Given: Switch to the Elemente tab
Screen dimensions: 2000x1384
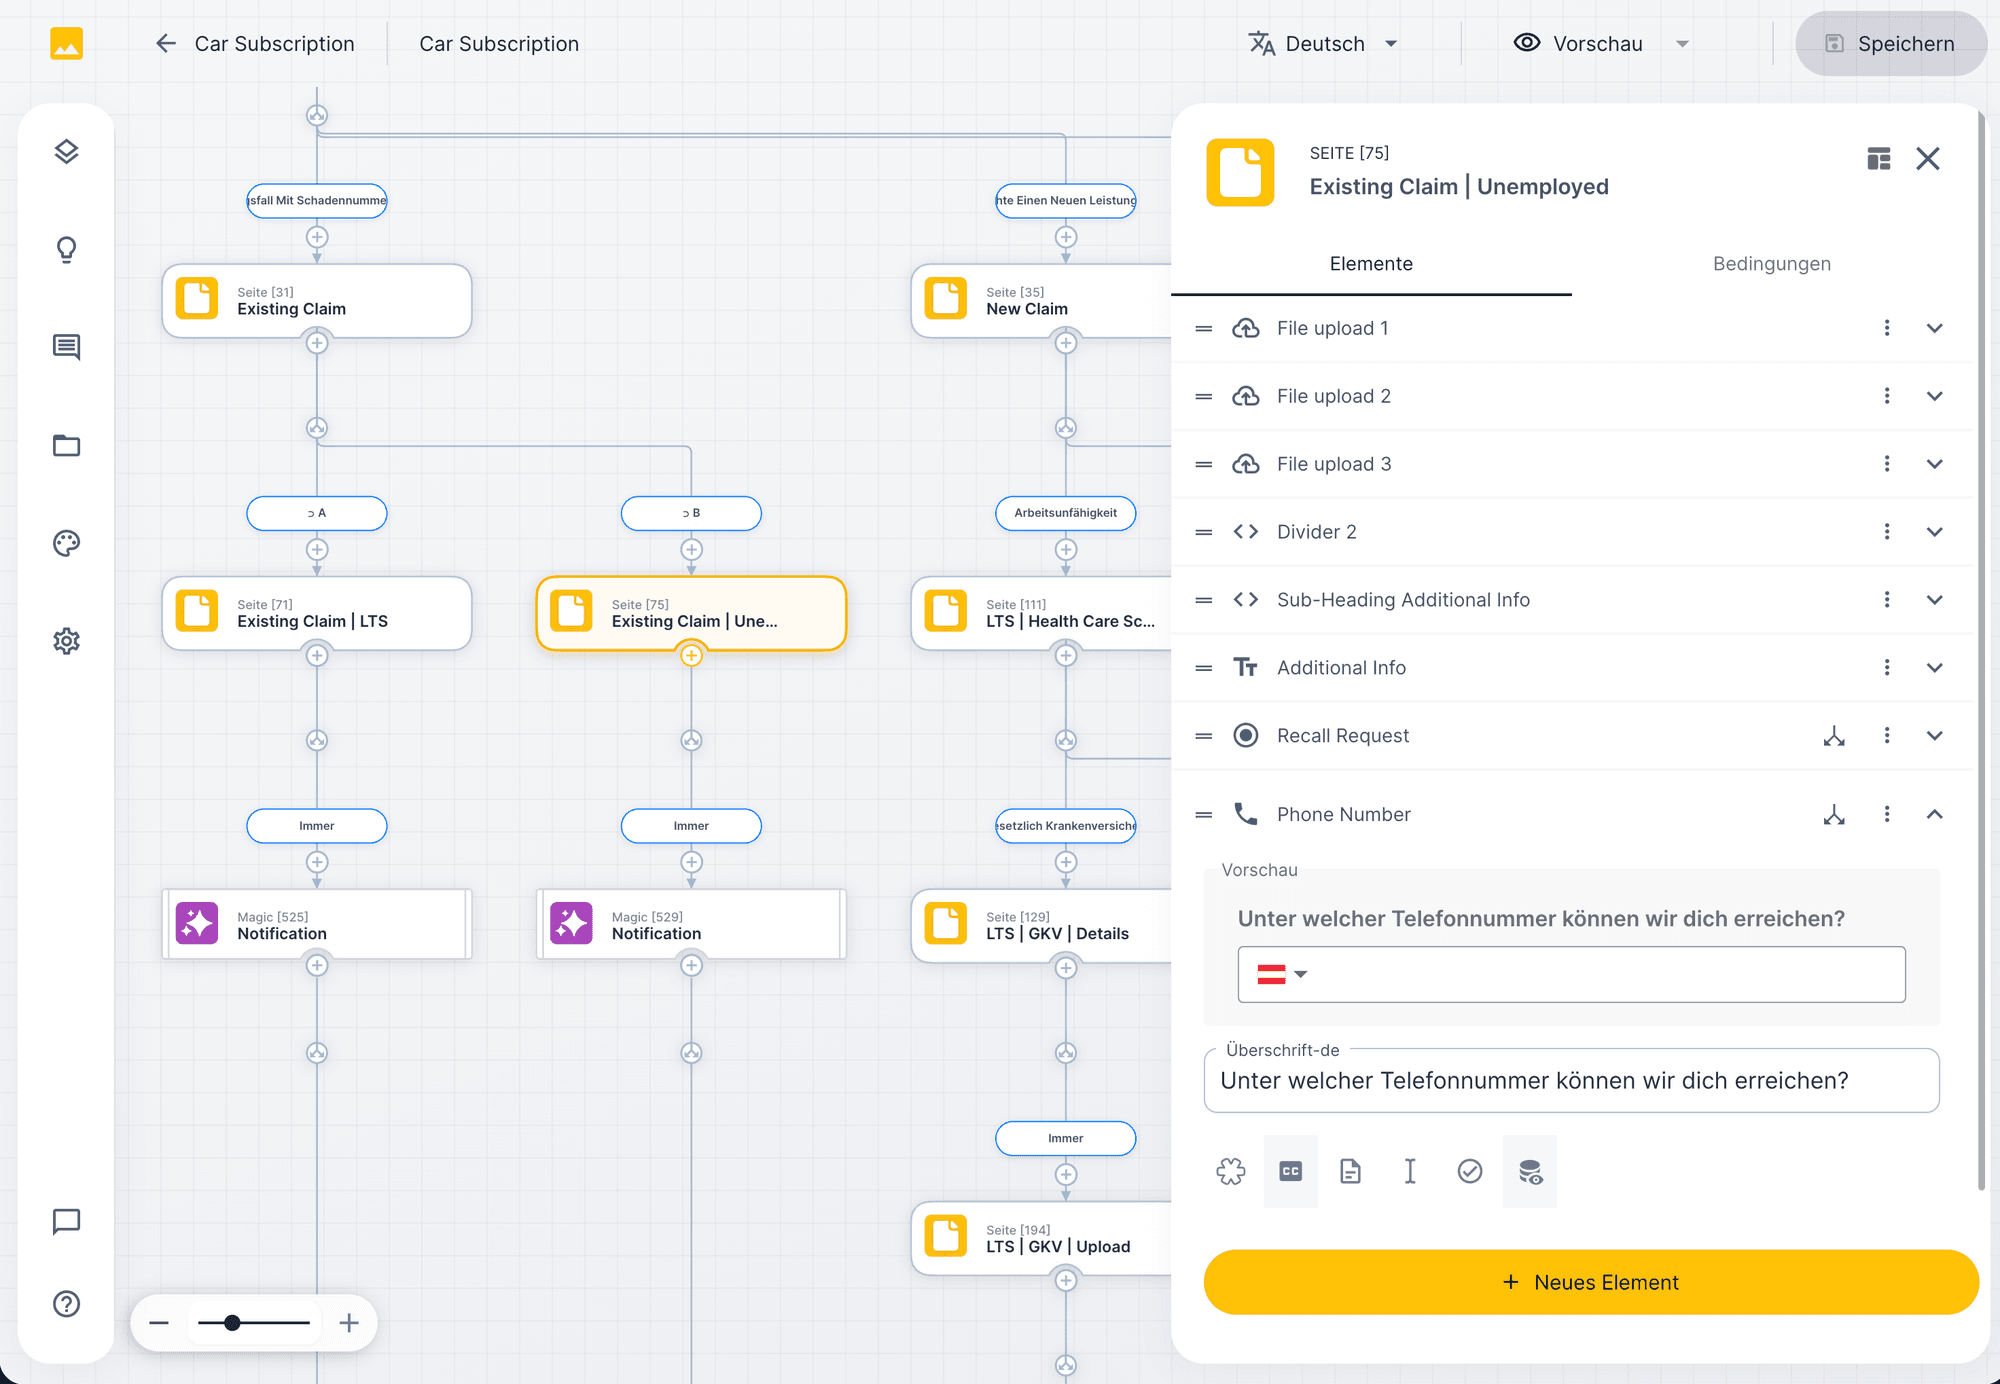Looking at the screenshot, I should [1371, 264].
